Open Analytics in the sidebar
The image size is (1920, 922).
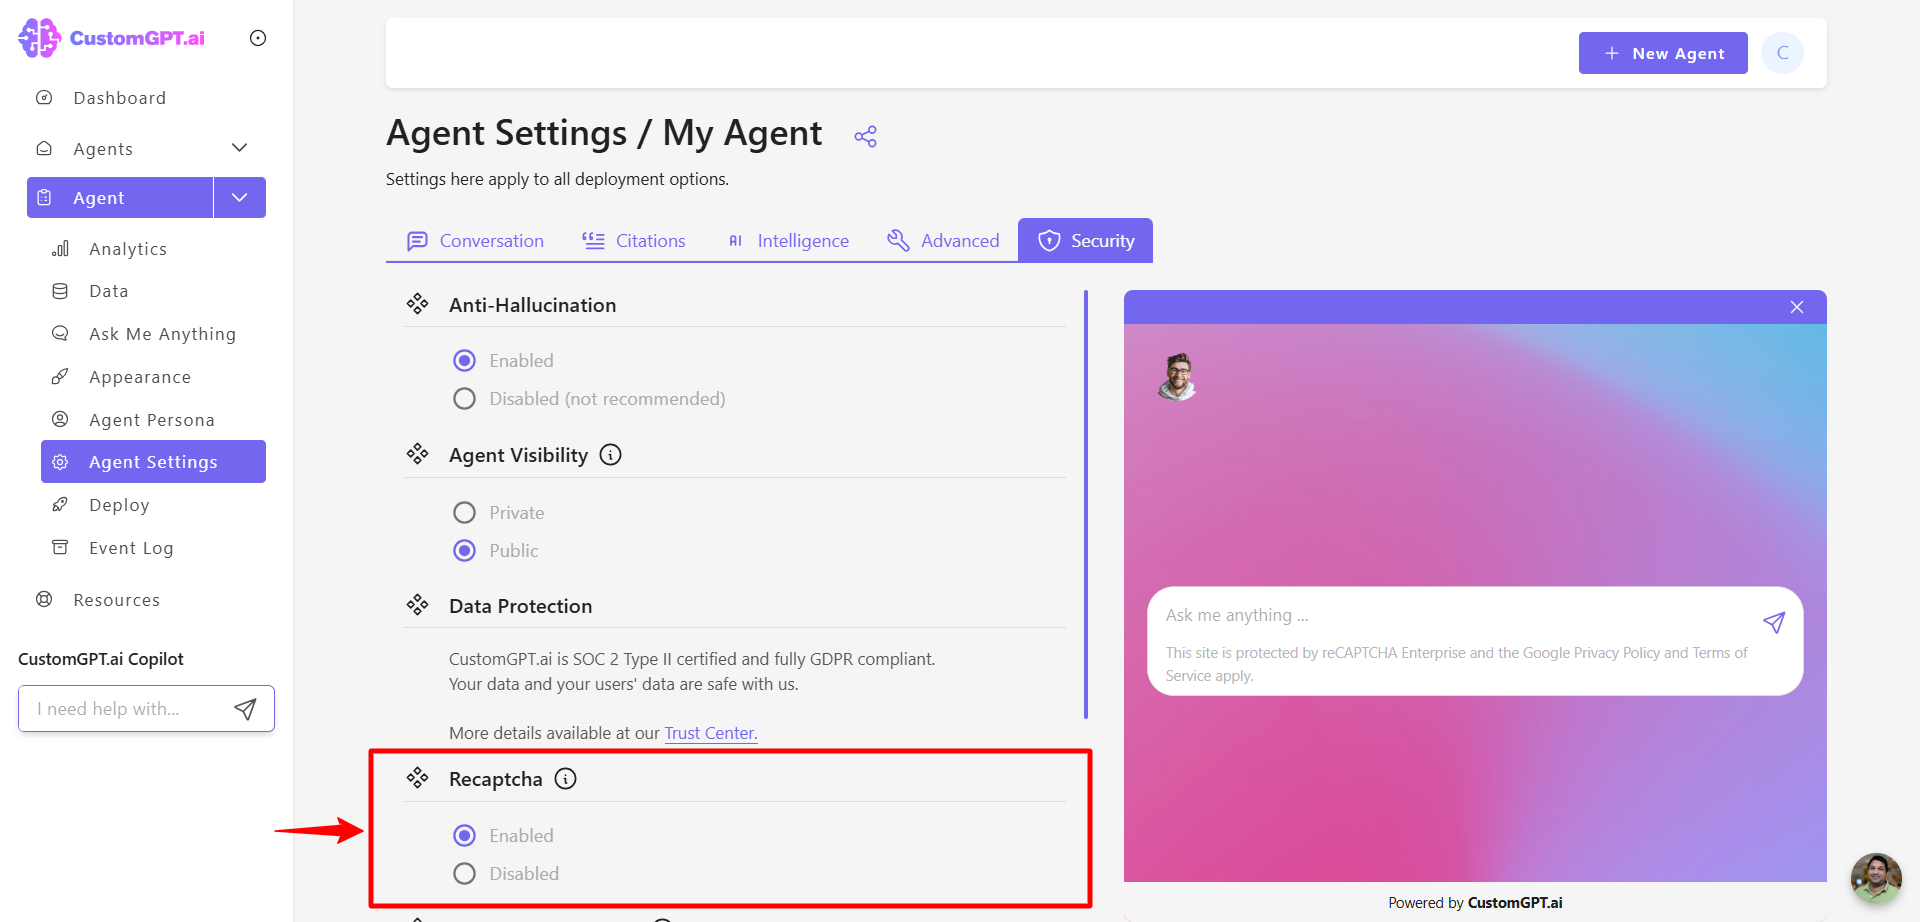click(x=128, y=249)
